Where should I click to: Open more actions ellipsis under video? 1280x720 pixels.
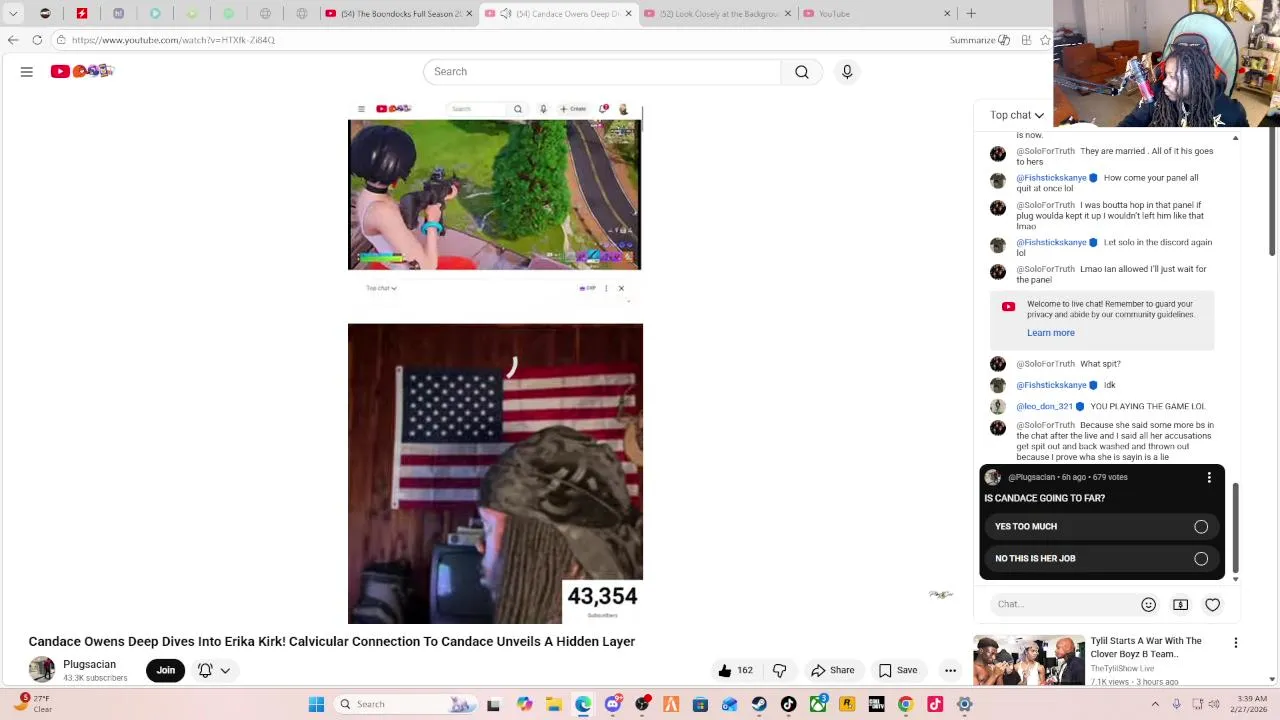click(x=950, y=670)
